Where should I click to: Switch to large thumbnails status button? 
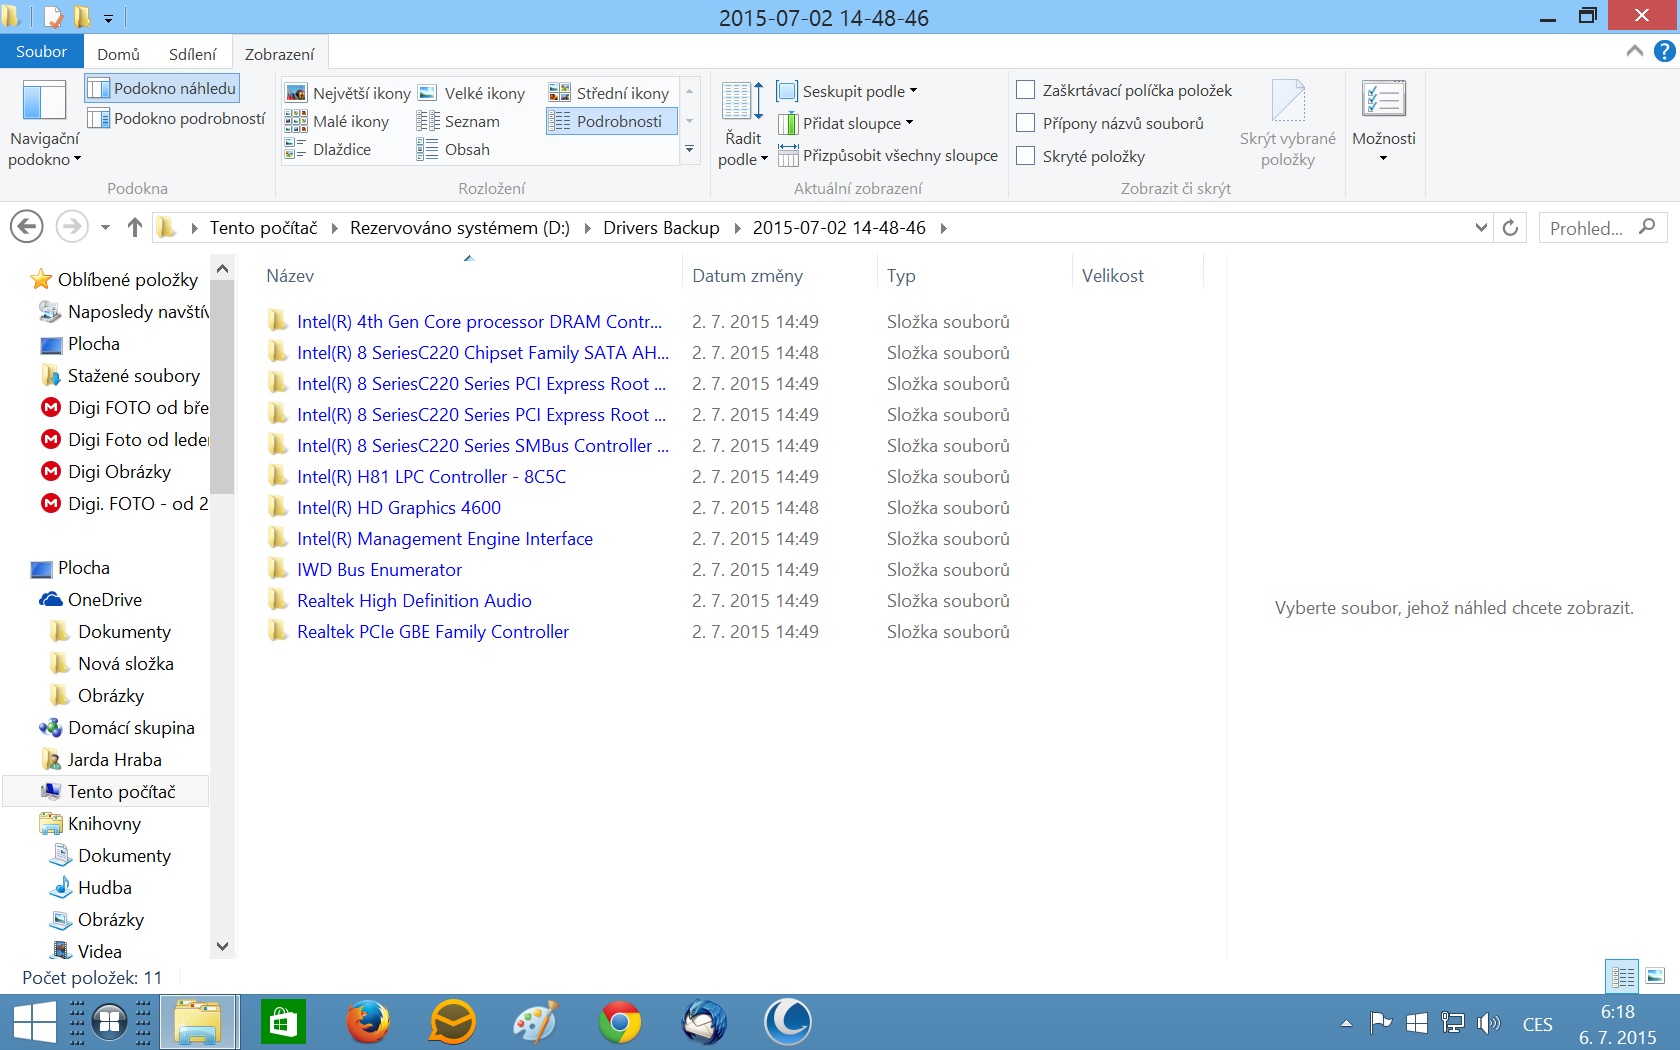pos(1655,976)
